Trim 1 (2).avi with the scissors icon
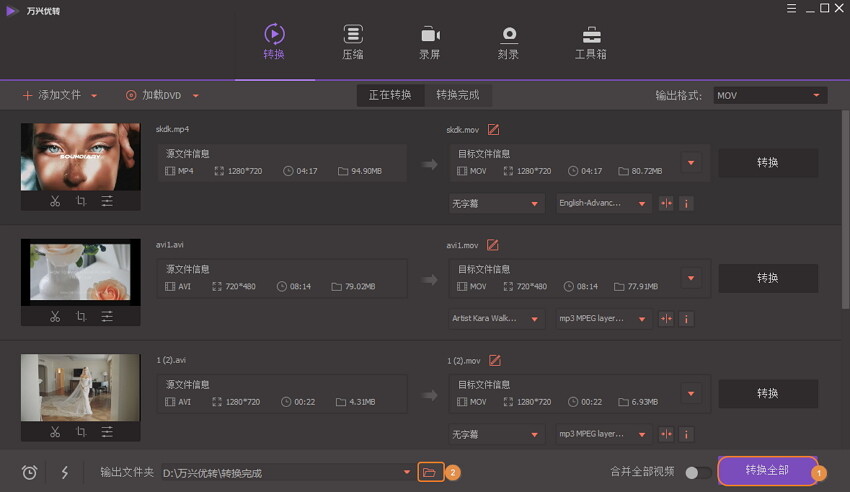850x492 pixels. pos(55,432)
